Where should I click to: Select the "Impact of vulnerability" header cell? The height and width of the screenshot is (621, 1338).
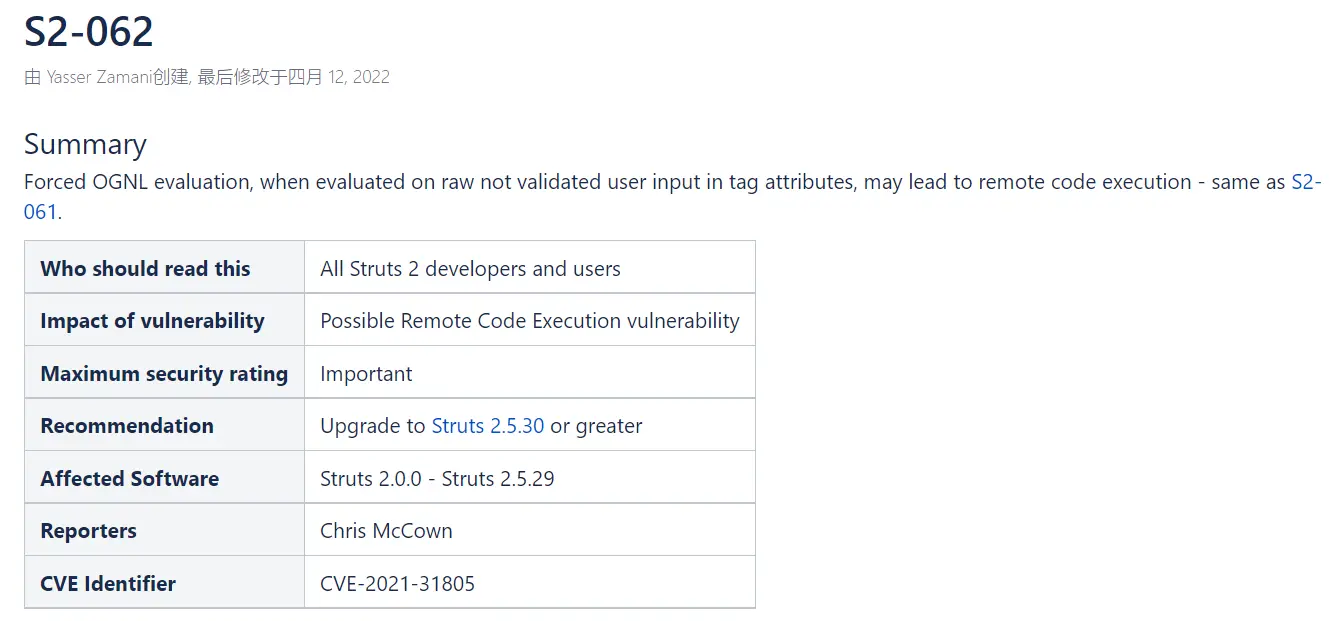coord(152,321)
